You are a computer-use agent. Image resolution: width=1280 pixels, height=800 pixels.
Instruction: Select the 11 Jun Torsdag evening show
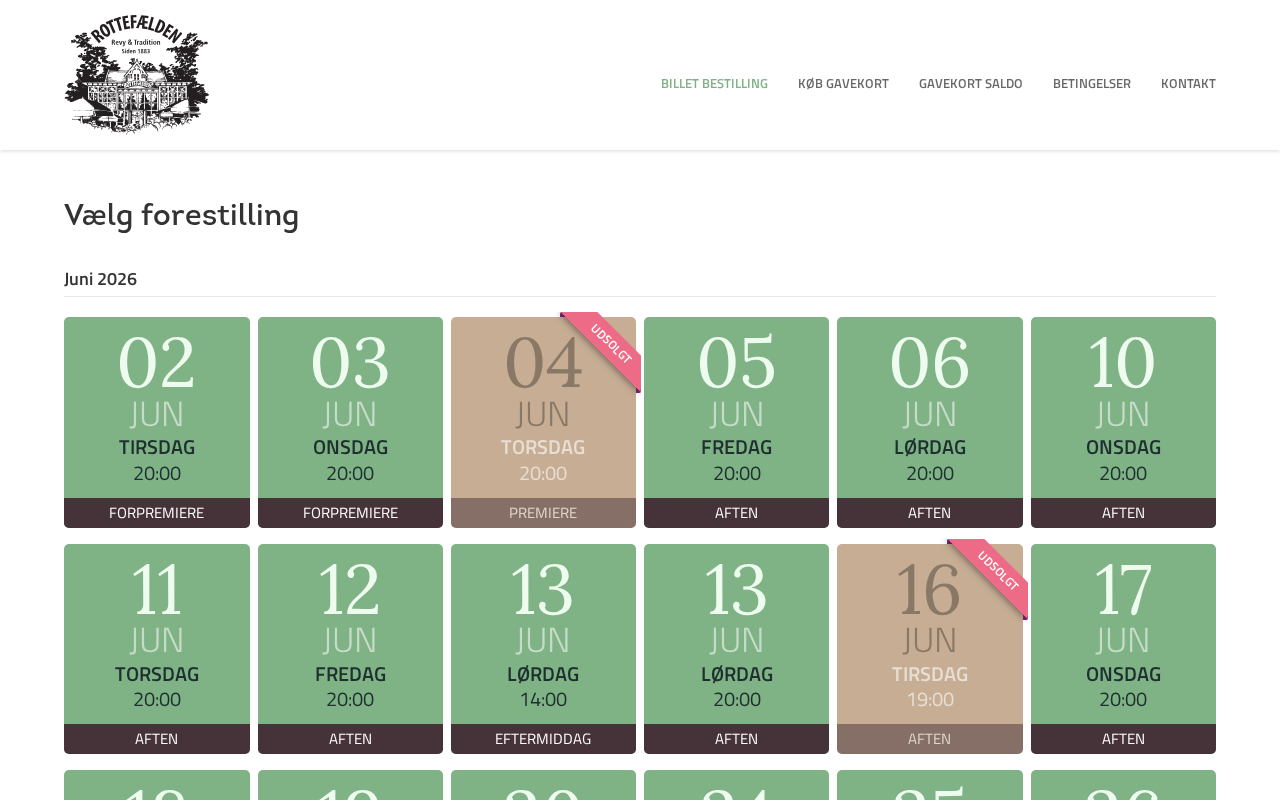[x=157, y=649]
